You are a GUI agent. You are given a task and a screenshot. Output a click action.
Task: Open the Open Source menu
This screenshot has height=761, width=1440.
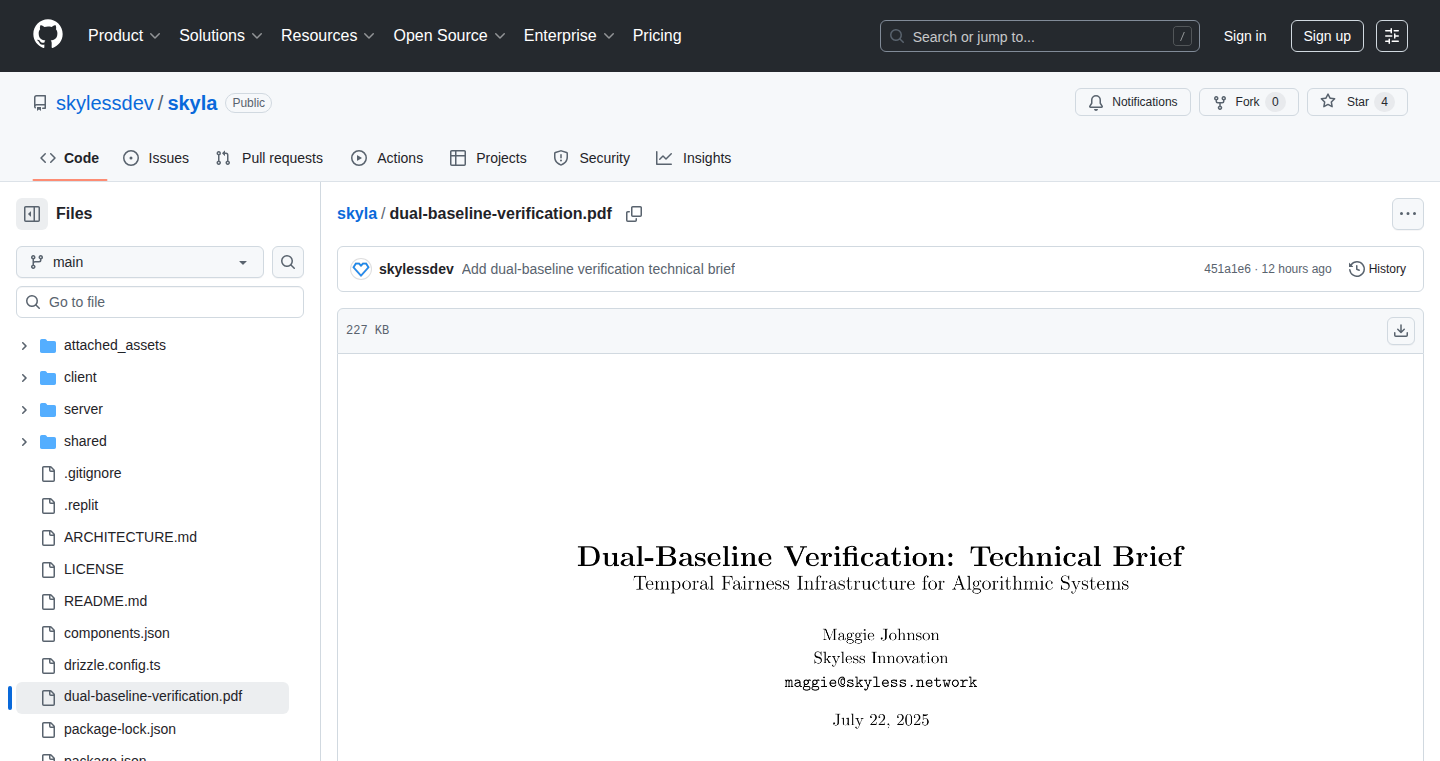[450, 36]
